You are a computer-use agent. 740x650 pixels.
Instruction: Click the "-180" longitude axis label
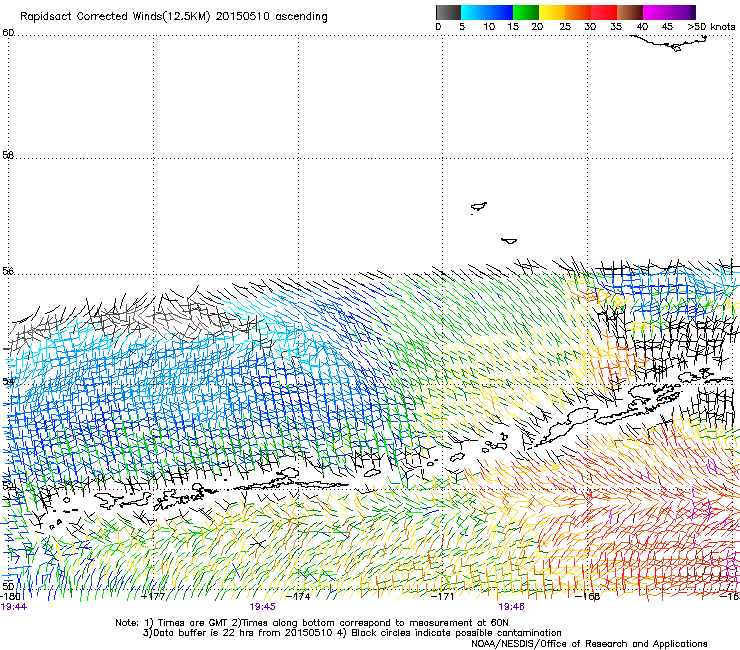click(10, 596)
